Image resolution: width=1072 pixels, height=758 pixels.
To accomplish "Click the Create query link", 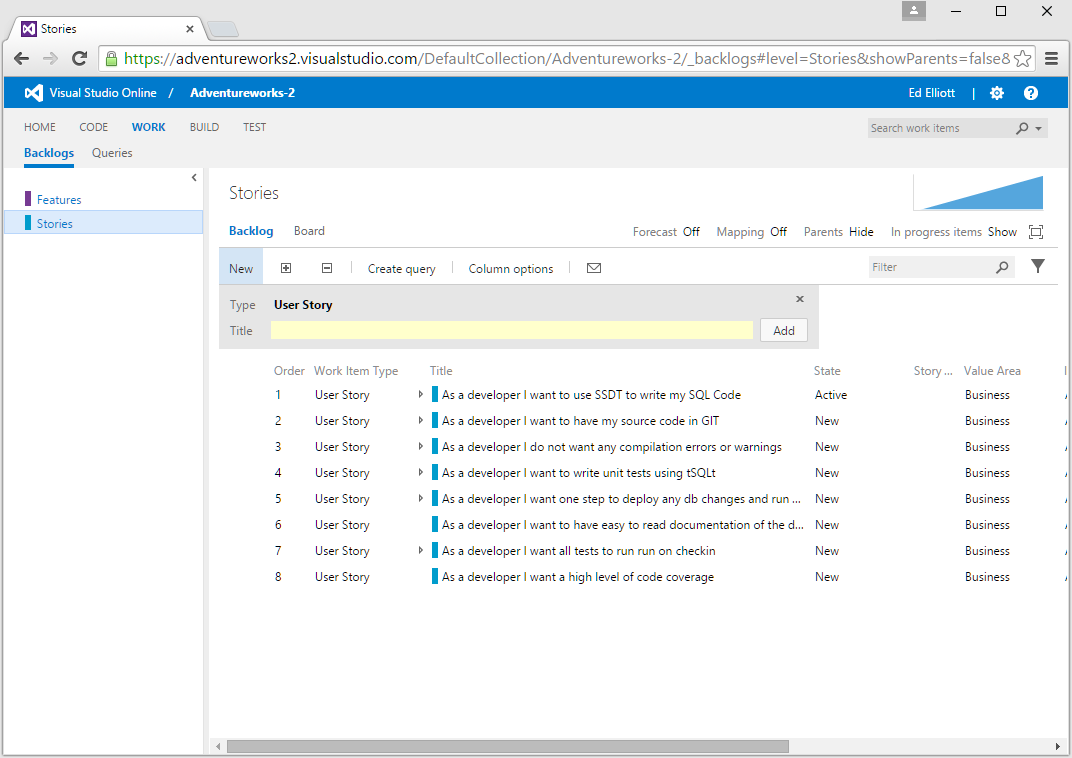I will point(401,268).
